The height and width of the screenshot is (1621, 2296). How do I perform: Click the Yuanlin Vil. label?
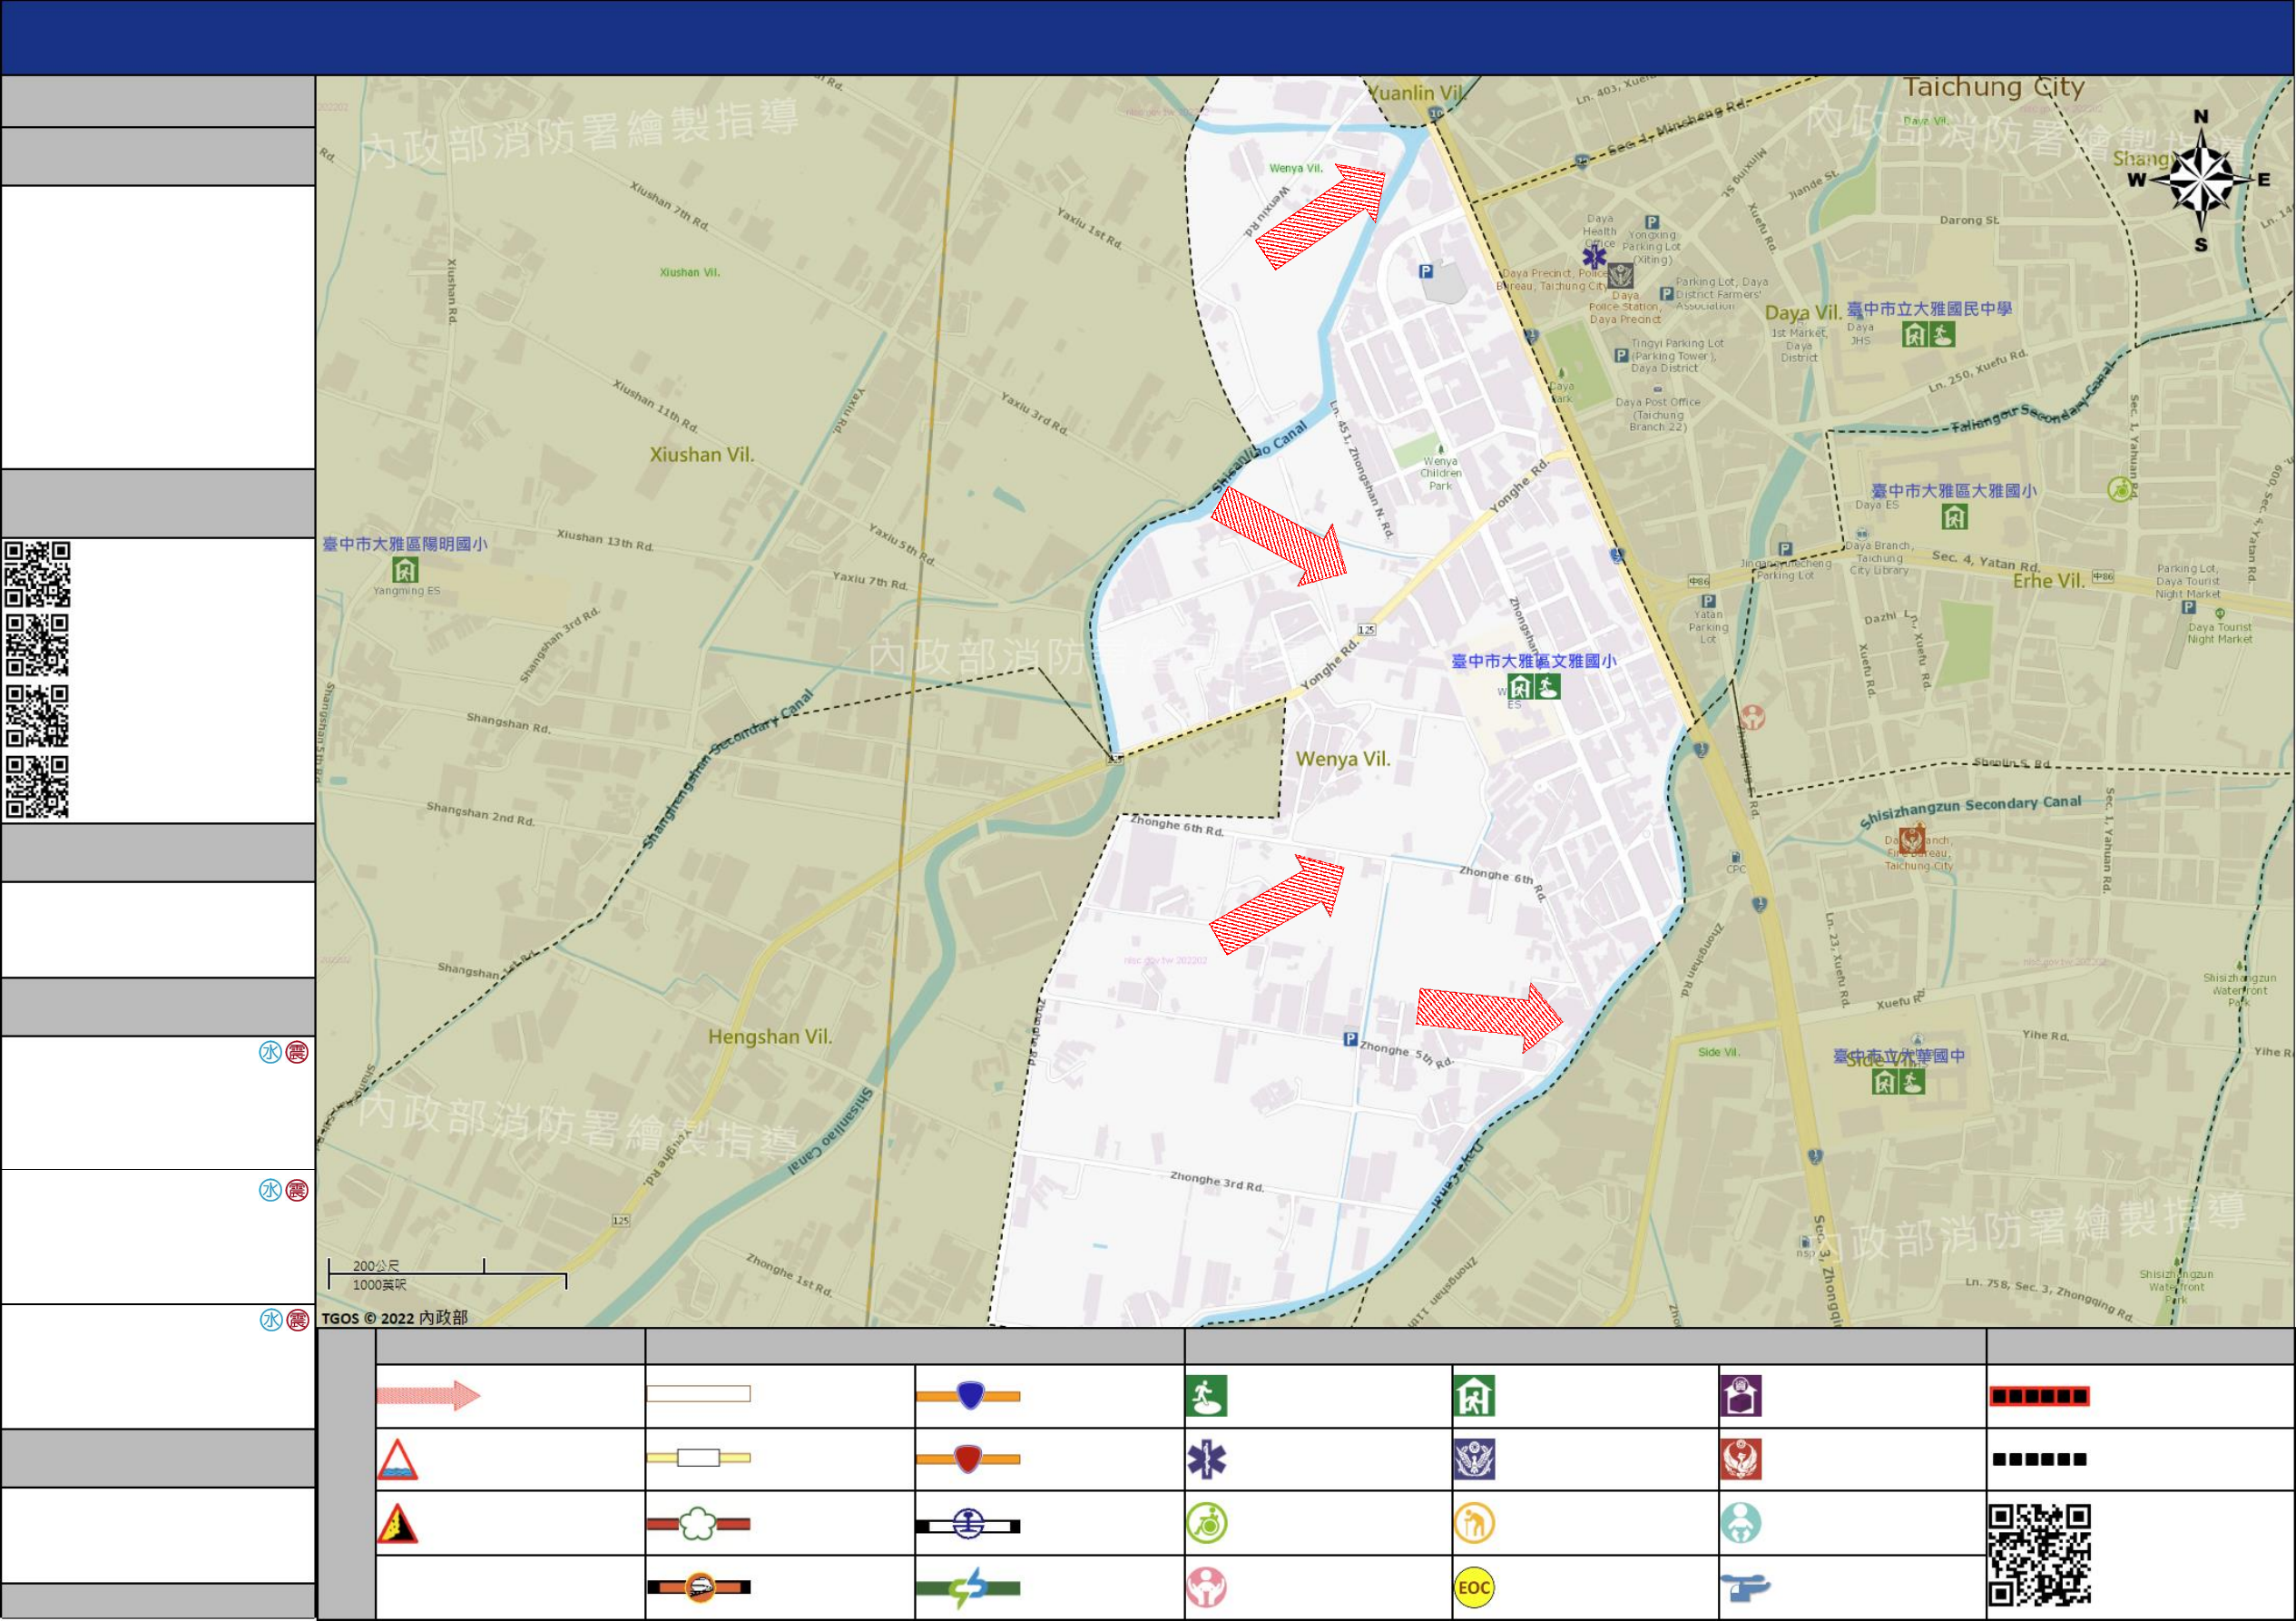pyautogui.click(x=1418, y=93)
